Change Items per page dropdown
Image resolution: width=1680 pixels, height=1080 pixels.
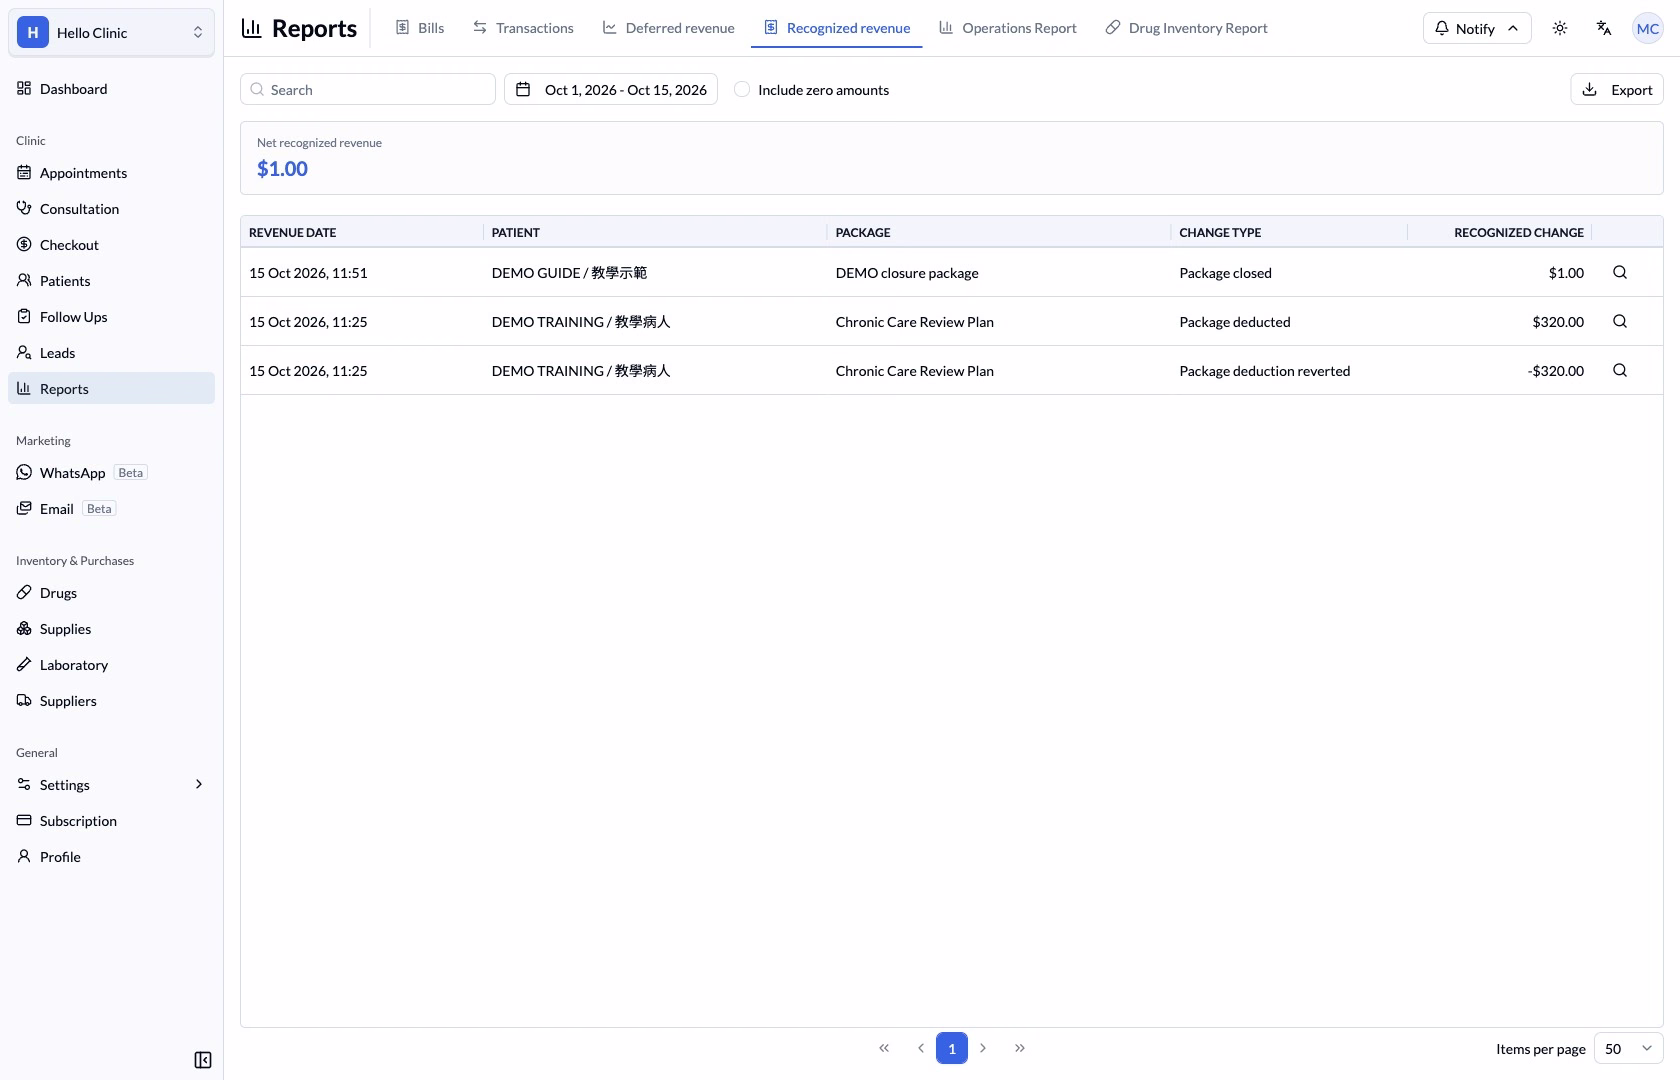pyautogui.click(x=1628, y=1048)
